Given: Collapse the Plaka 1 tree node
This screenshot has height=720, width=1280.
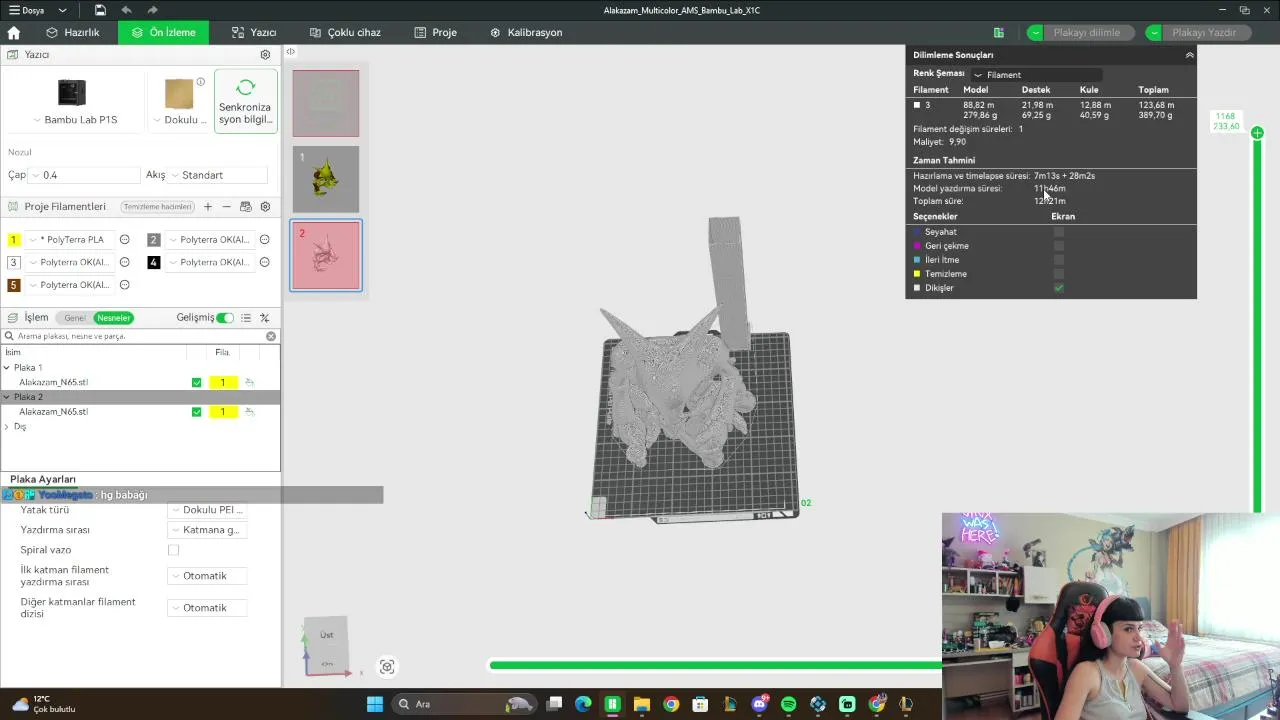Looking at the screenshot, I should (x=7, y=367).
